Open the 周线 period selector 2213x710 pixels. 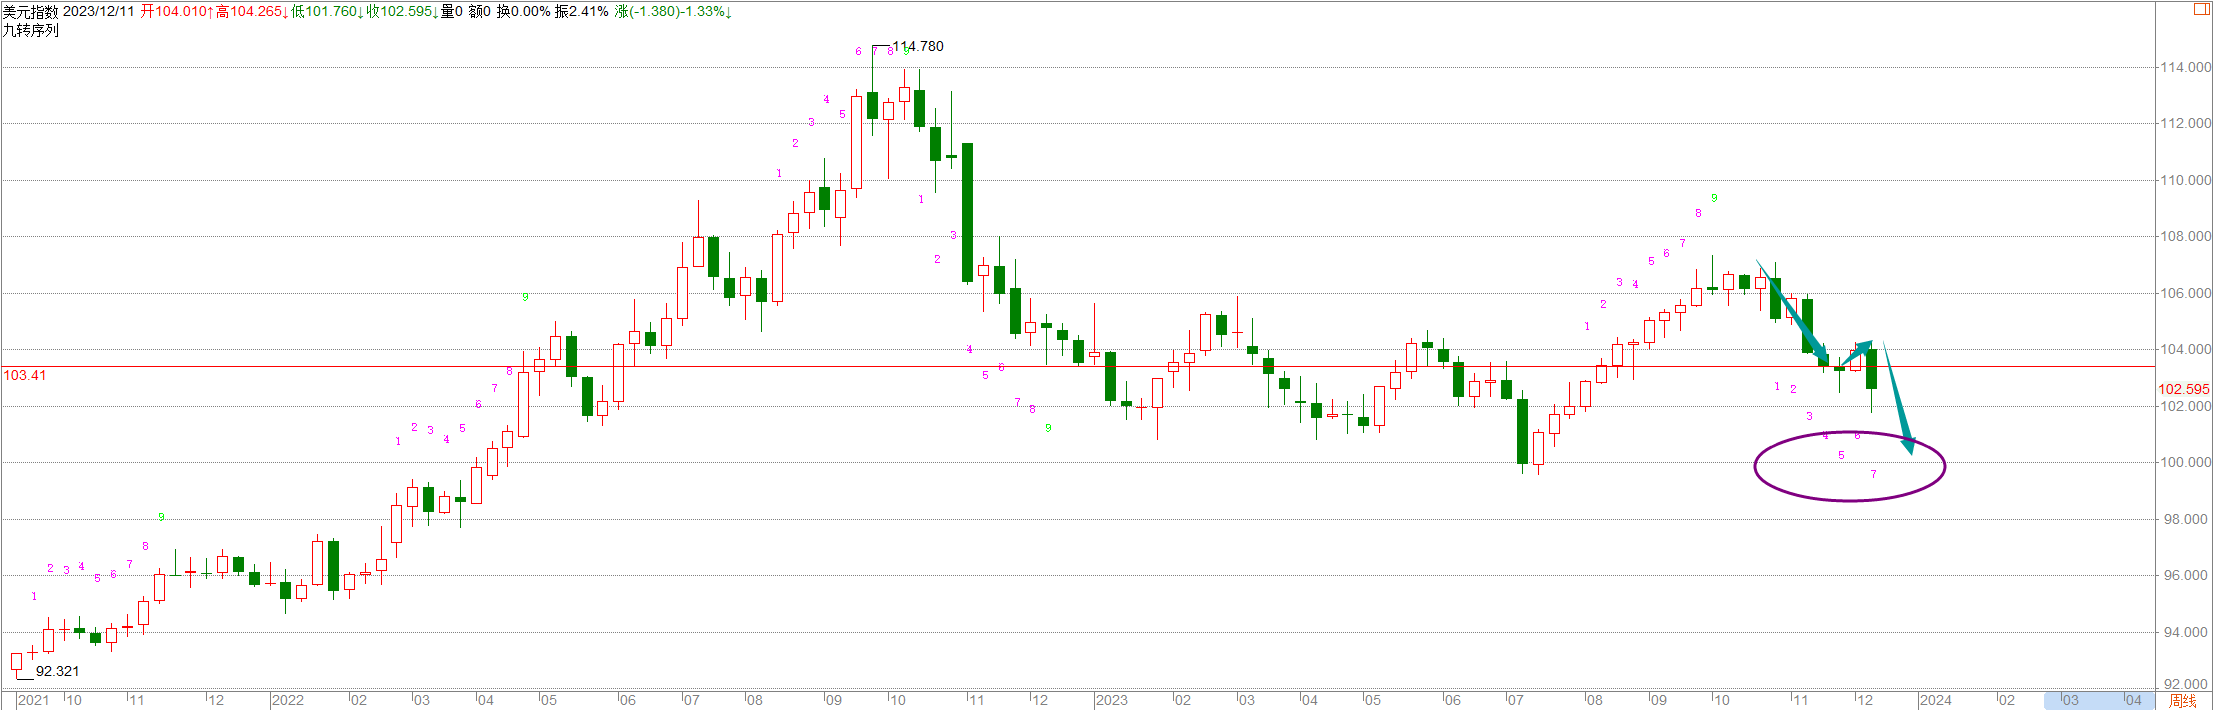pyautogui.click(x=2183, y=700)
